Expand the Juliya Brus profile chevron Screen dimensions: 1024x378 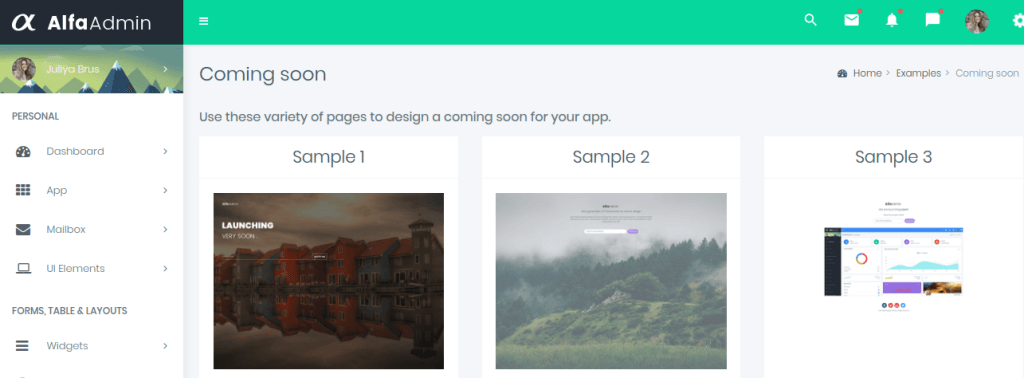(x=165, y=69)
